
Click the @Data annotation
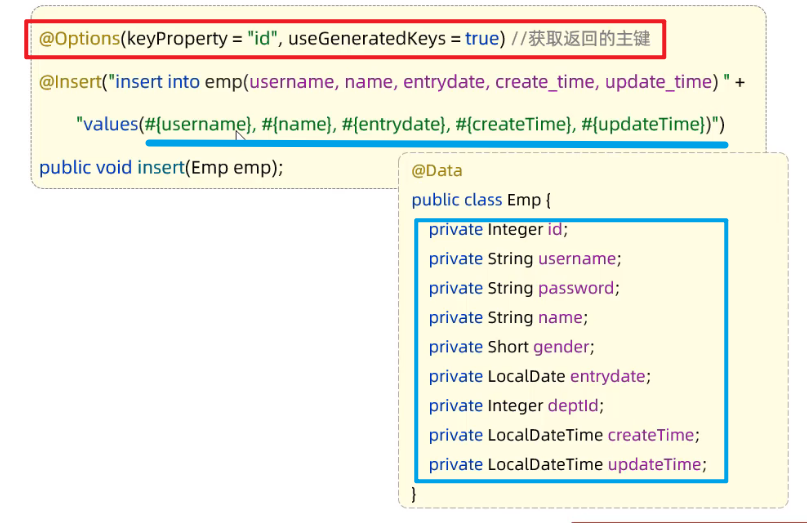[x=437, y=171]
